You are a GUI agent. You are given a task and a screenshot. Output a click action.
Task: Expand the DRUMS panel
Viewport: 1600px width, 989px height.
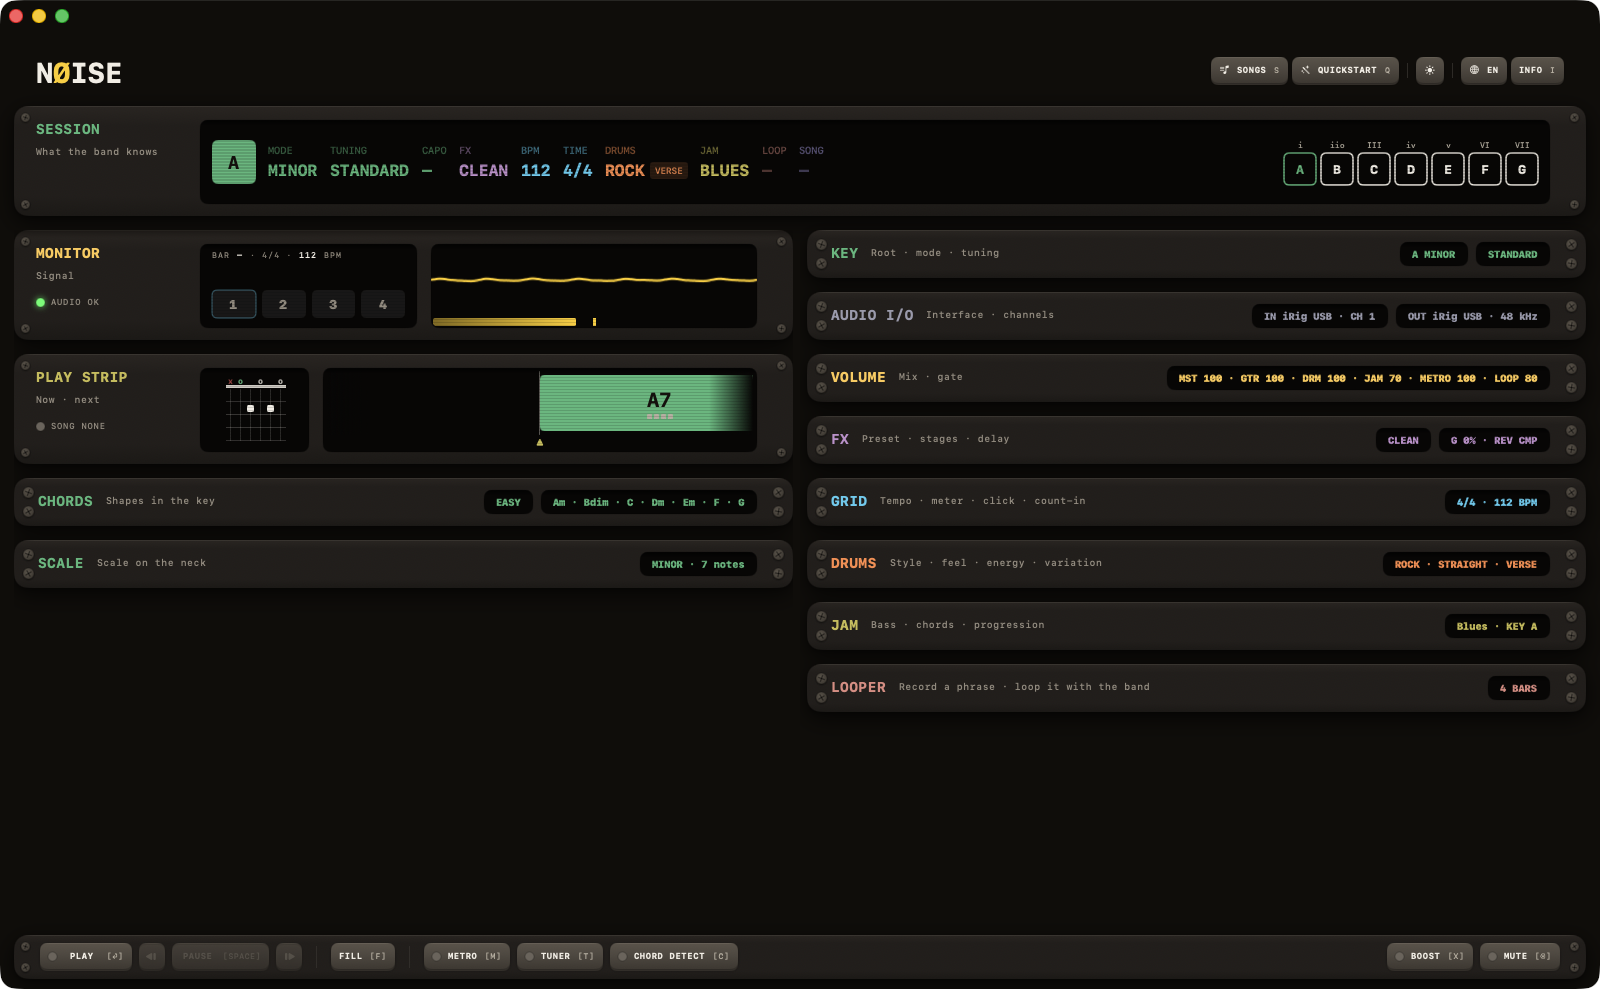[x=1196, y=564]
